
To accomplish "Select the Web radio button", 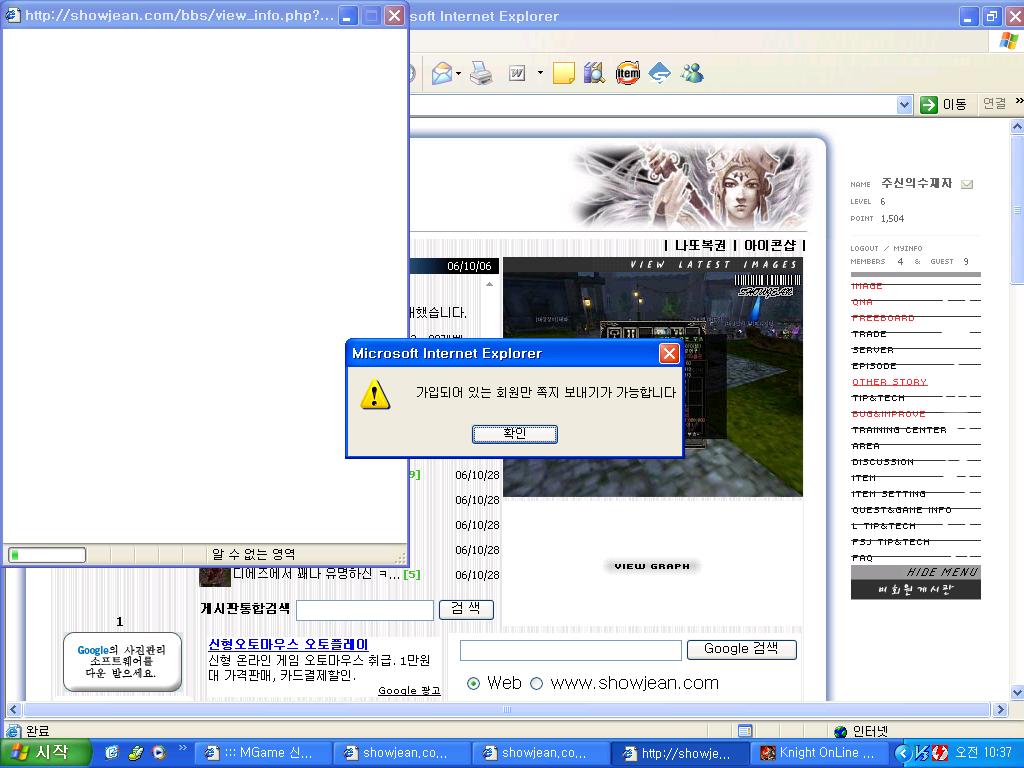I will click(x=473, y=684).
